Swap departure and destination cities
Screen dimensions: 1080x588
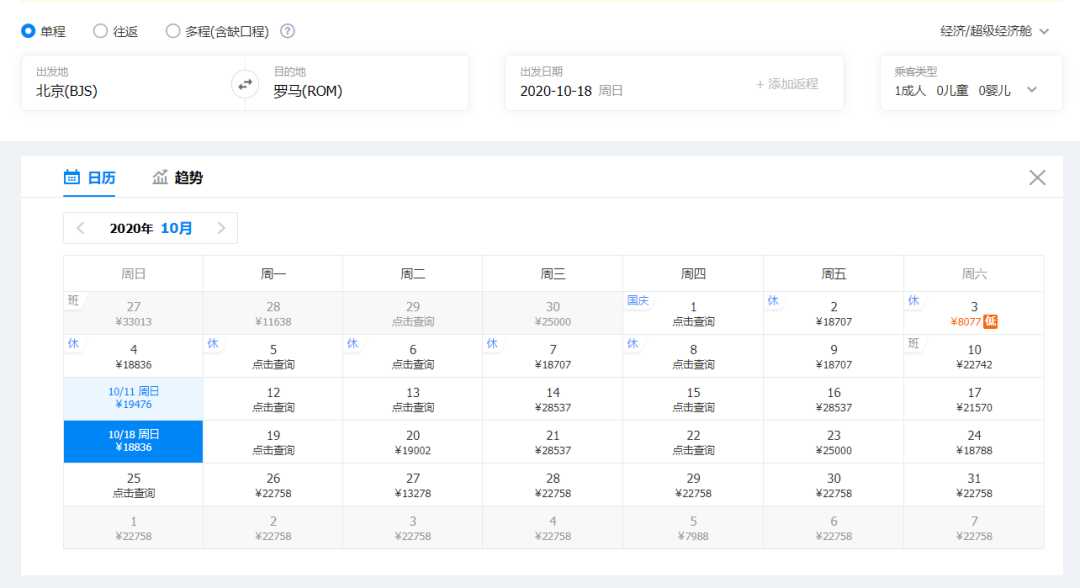pos(245,85)
